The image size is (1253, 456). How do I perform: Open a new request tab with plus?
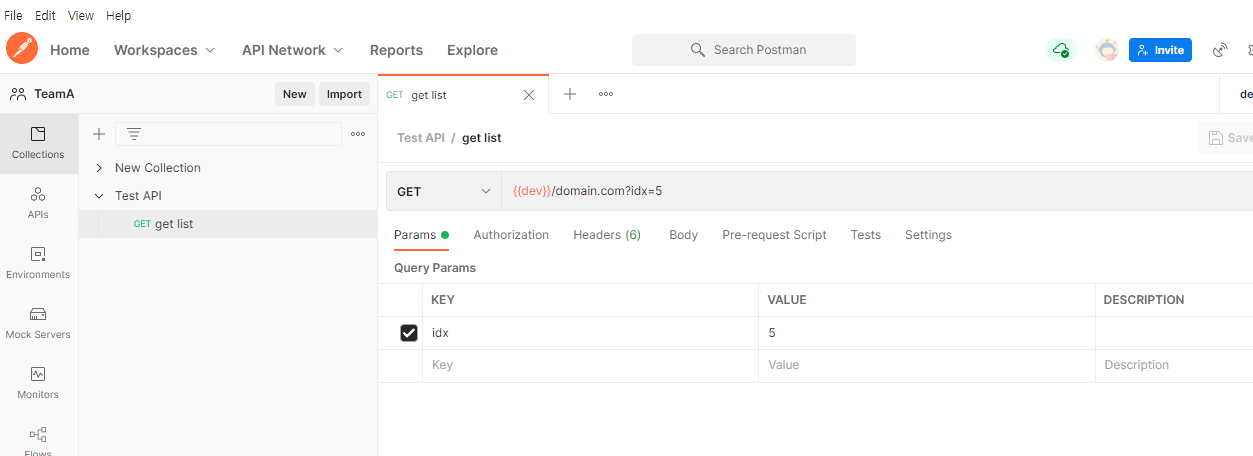570,94
